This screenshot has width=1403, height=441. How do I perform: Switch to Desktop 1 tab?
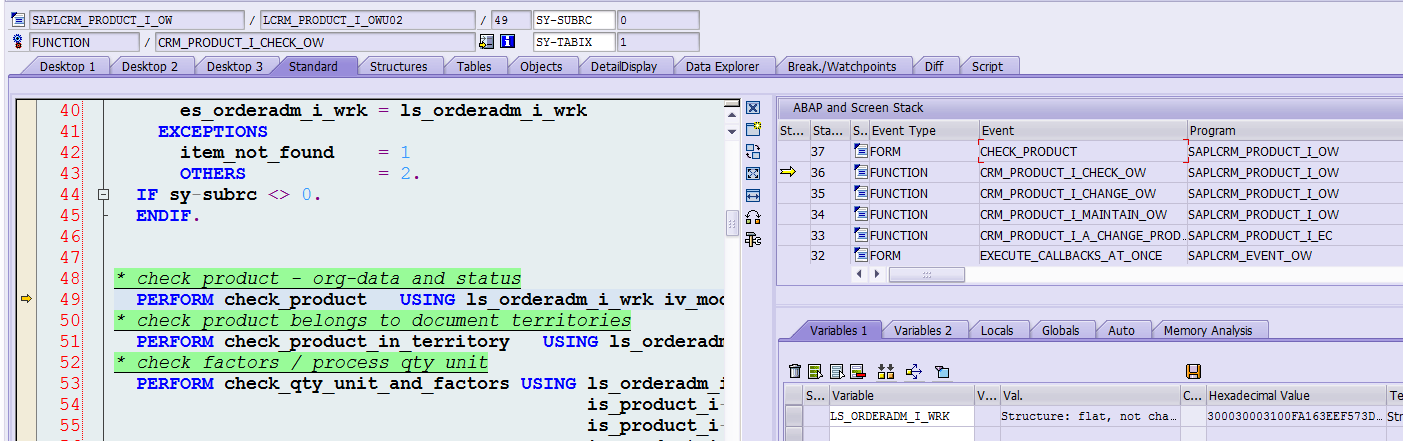point(67,66)
